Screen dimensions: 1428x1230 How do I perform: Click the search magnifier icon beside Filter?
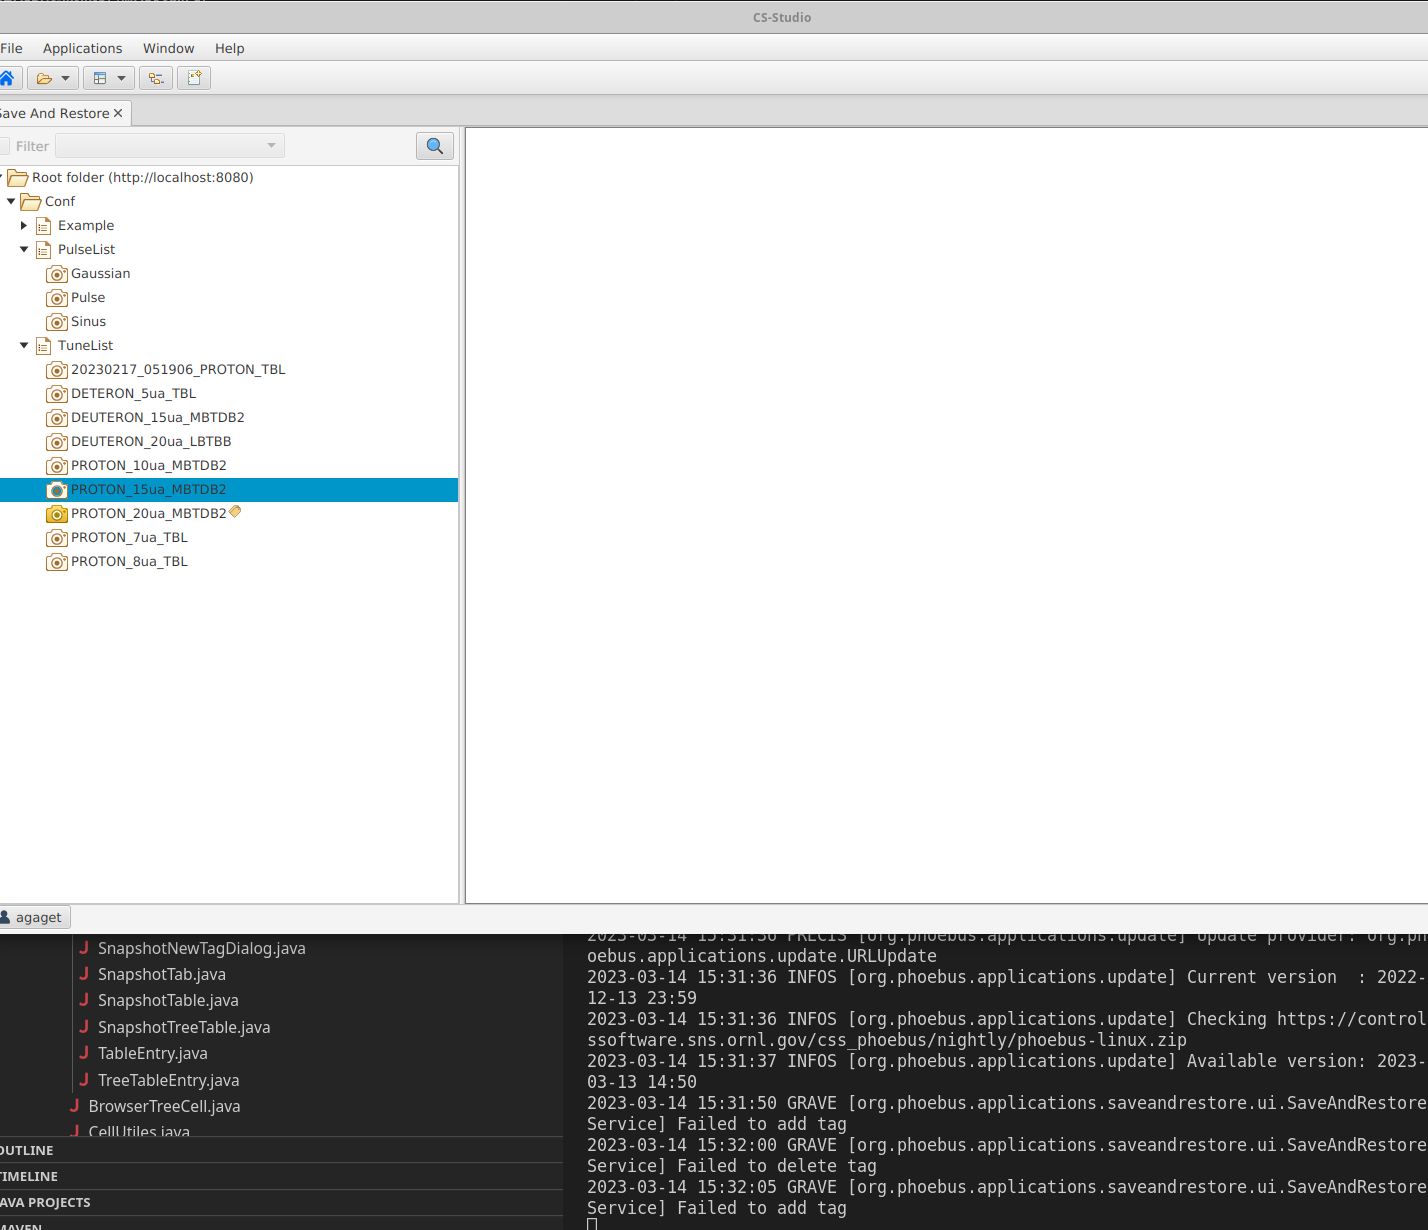tap(434, 145)
